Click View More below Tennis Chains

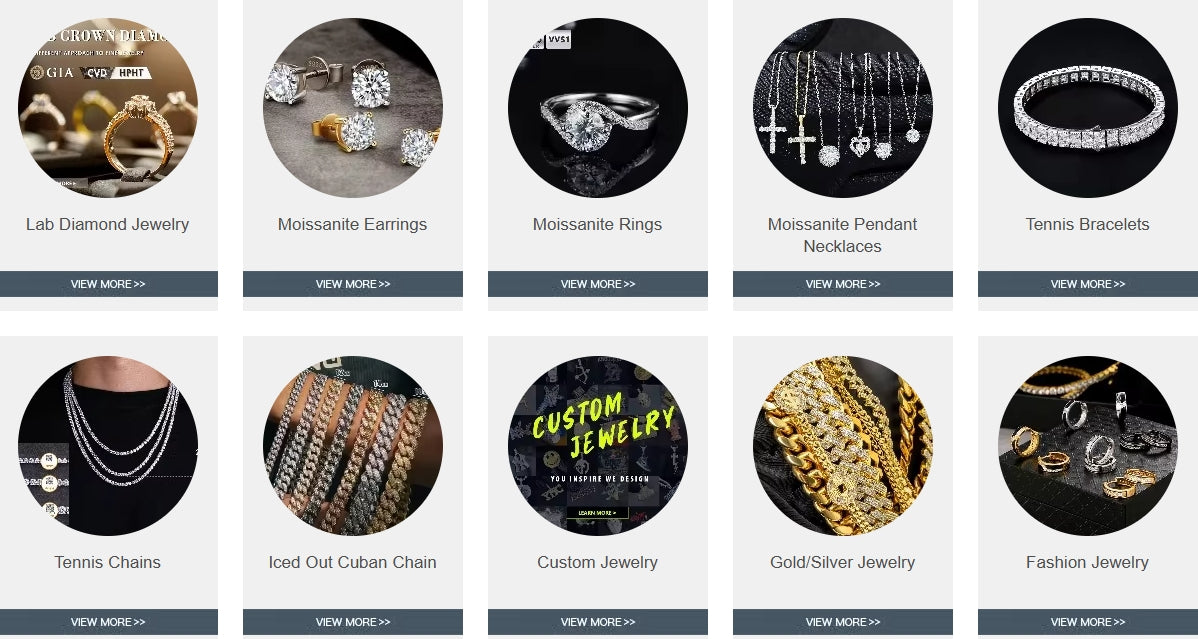coord(108,621)
